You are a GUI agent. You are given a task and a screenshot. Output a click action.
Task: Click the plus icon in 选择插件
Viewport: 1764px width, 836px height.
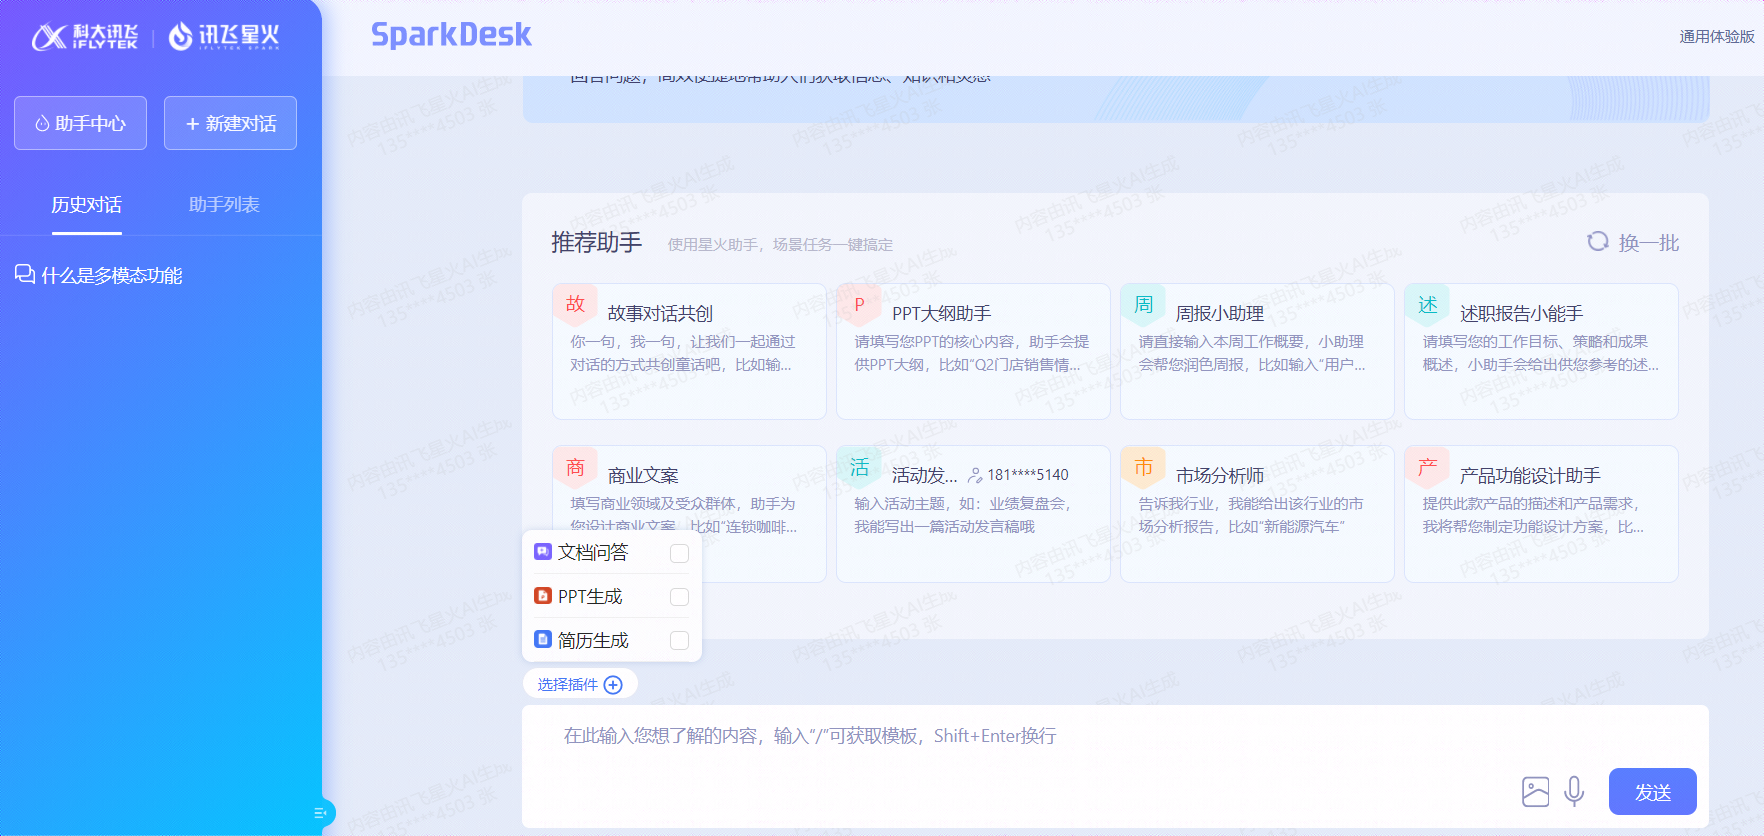point(613,685)
